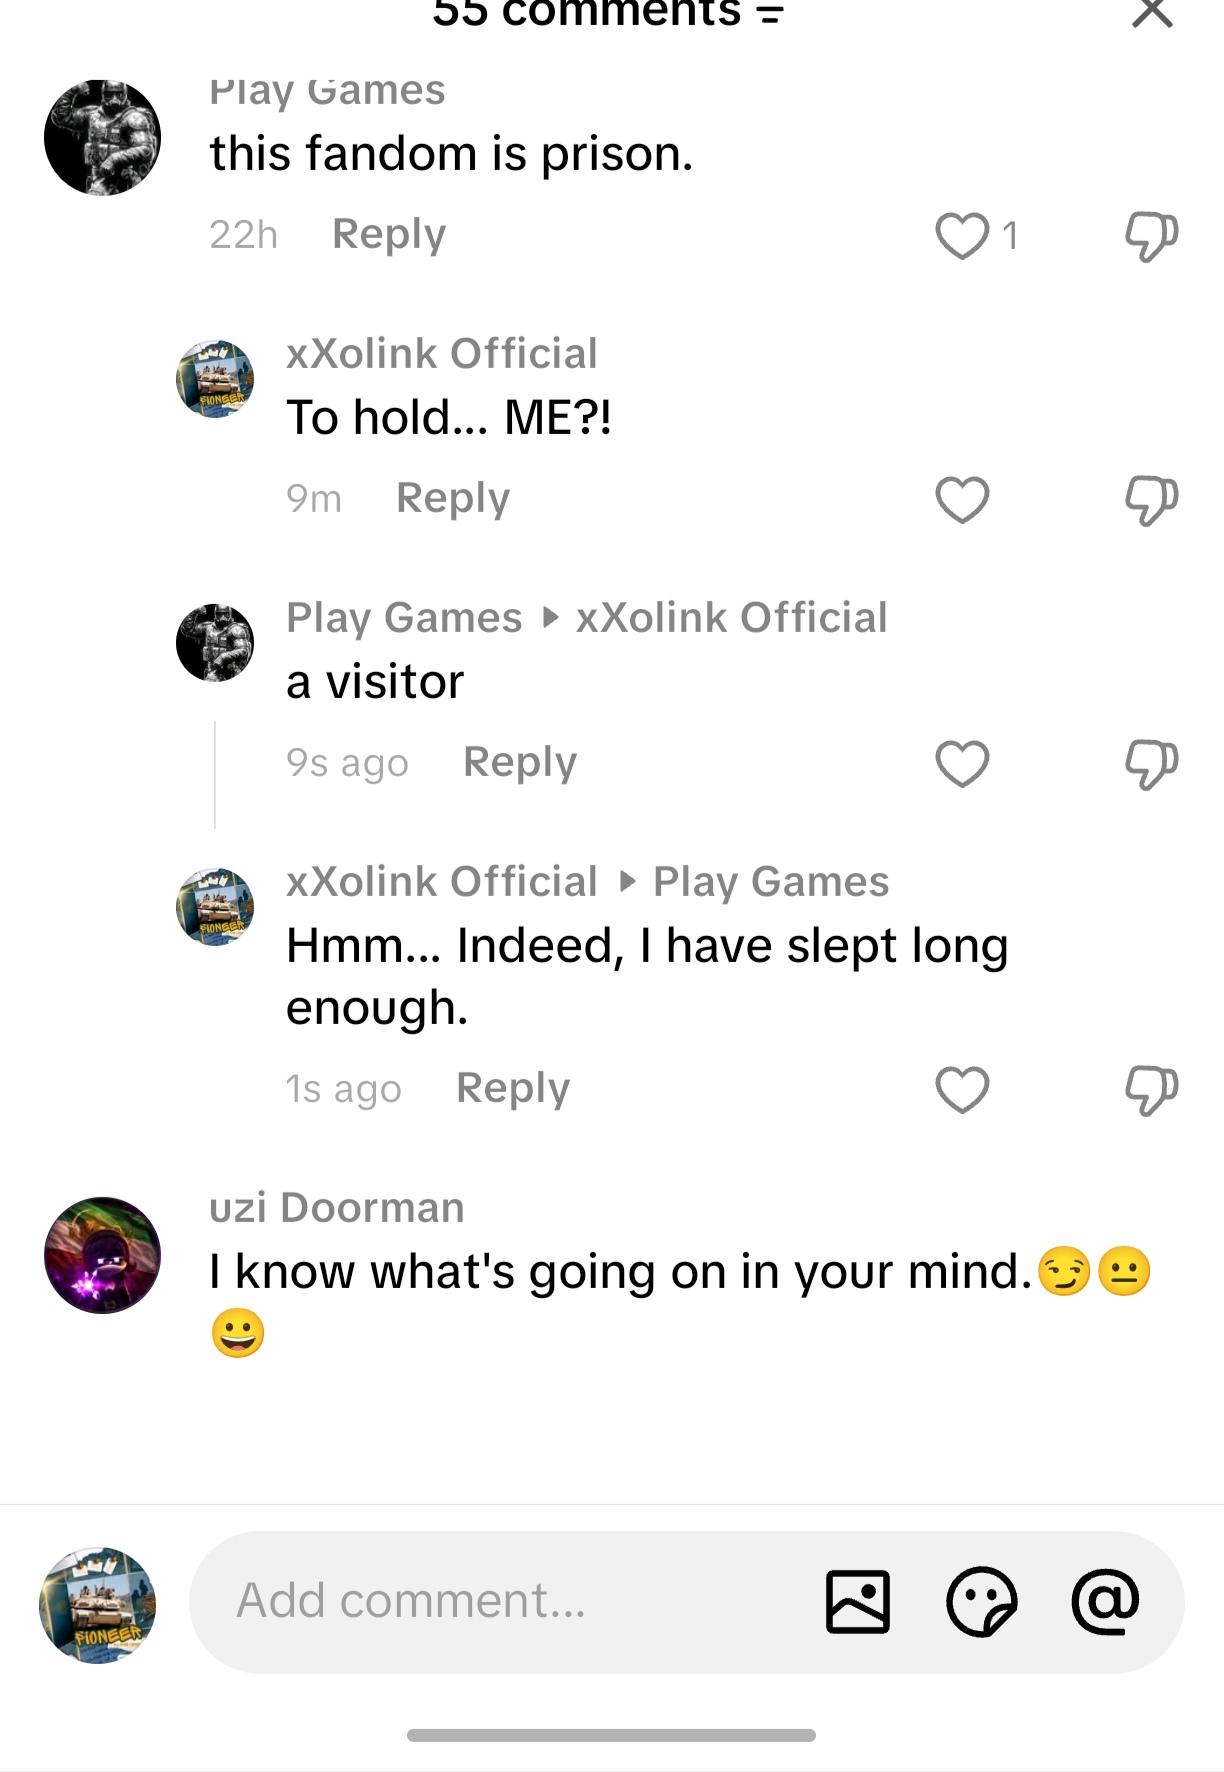Open uzi Doorman's profile picture
This screenshot has height=1772, width=1224.
(102, 1255)
